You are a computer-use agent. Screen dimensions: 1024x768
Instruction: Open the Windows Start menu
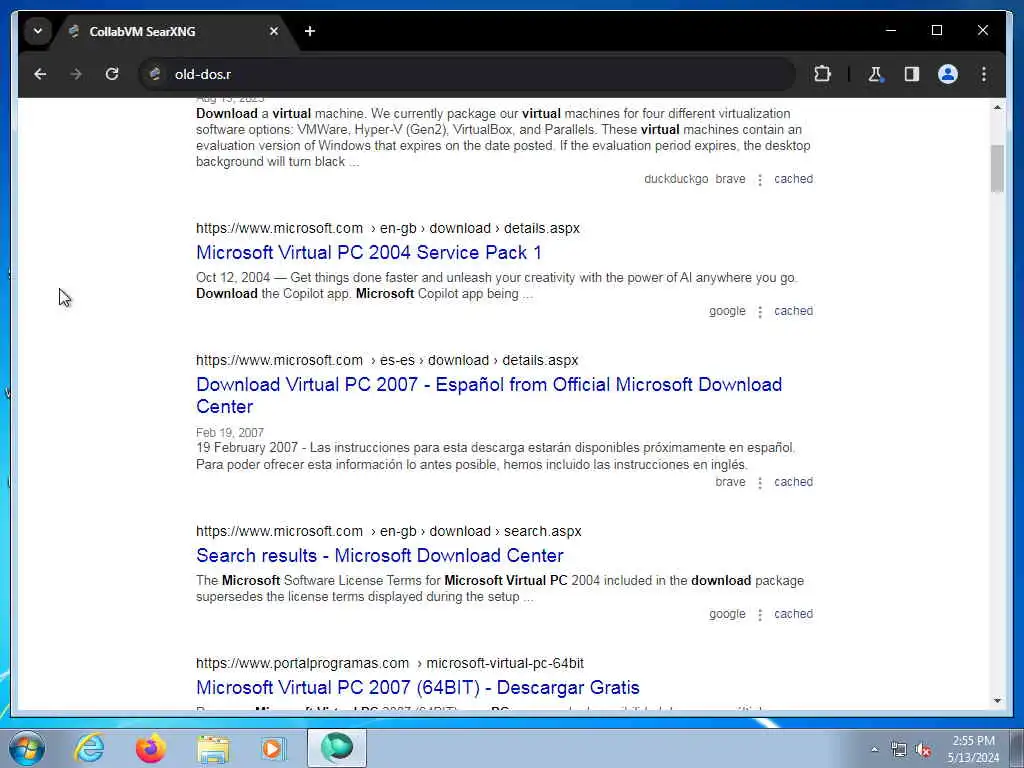(x=27, y=748)
